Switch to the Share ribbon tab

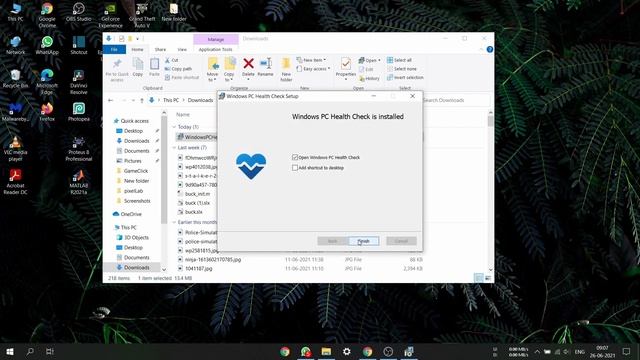point(160,49)
